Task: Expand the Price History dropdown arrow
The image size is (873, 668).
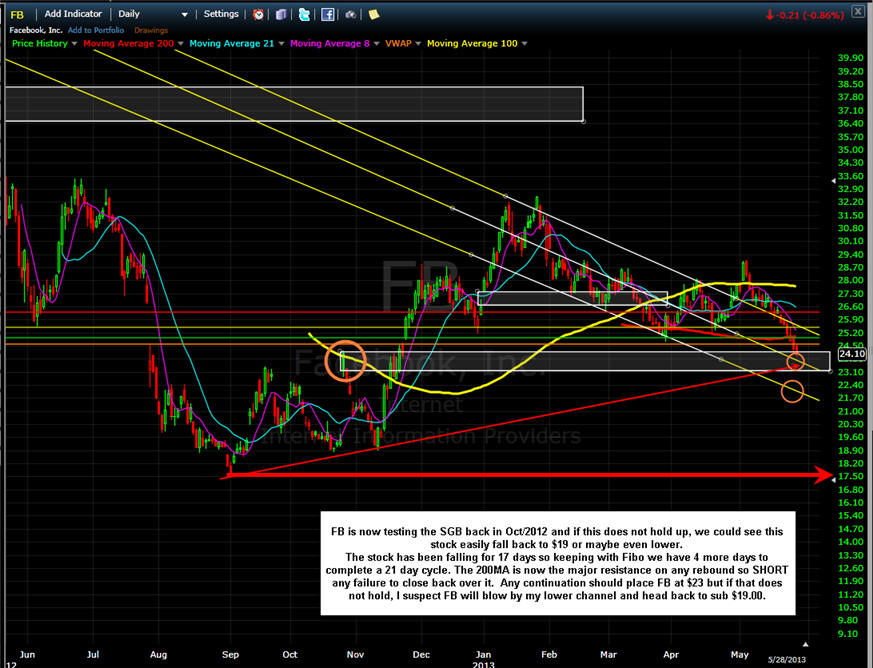Action: pyautogui.click(x=76, y=44)
